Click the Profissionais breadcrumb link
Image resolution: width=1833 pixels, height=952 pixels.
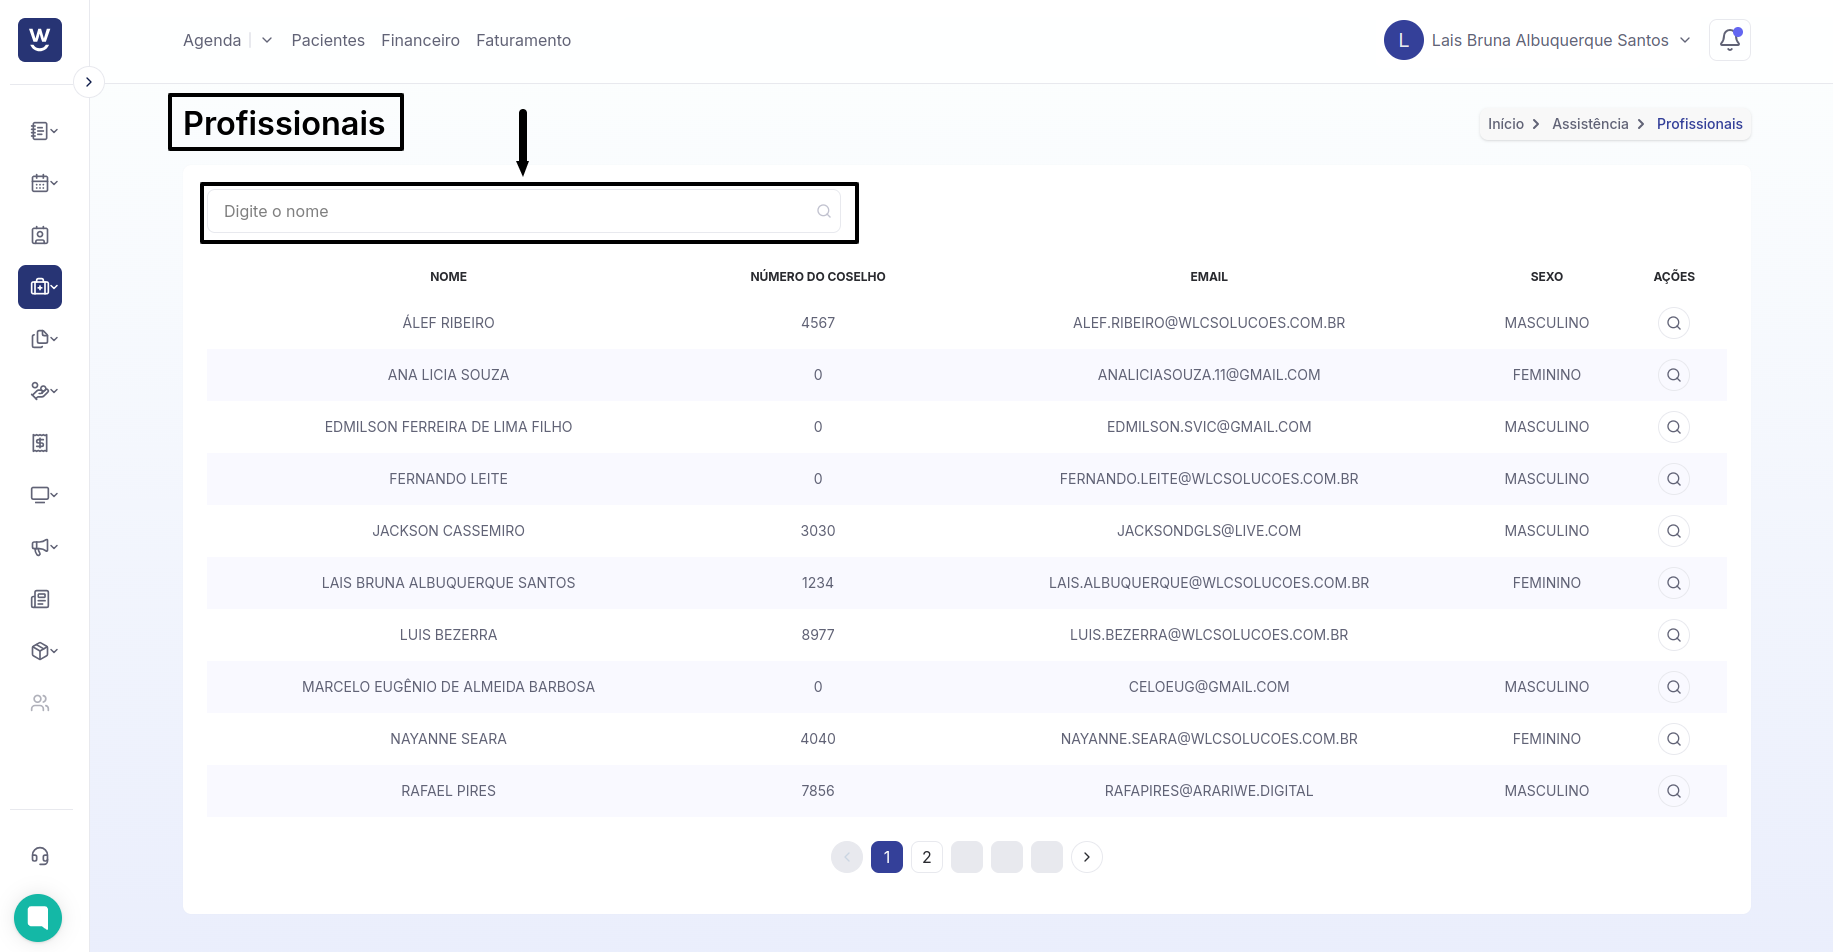coord(1699,124)
